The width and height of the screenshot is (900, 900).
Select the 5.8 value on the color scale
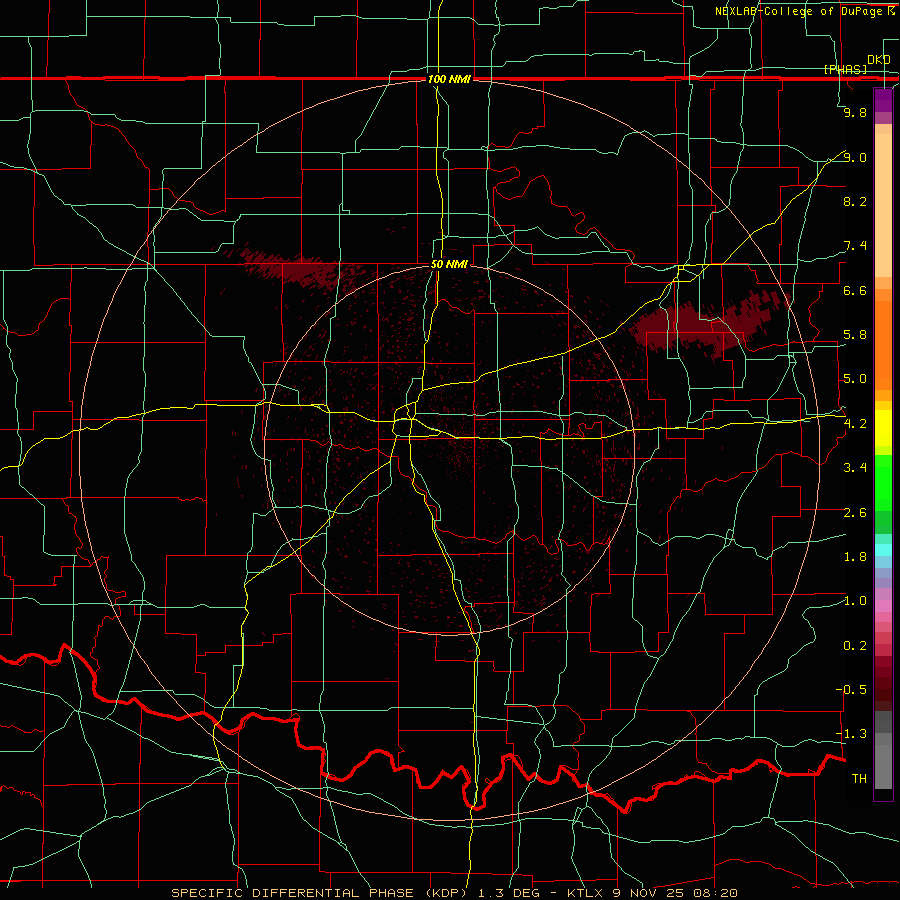coord(855,335)
